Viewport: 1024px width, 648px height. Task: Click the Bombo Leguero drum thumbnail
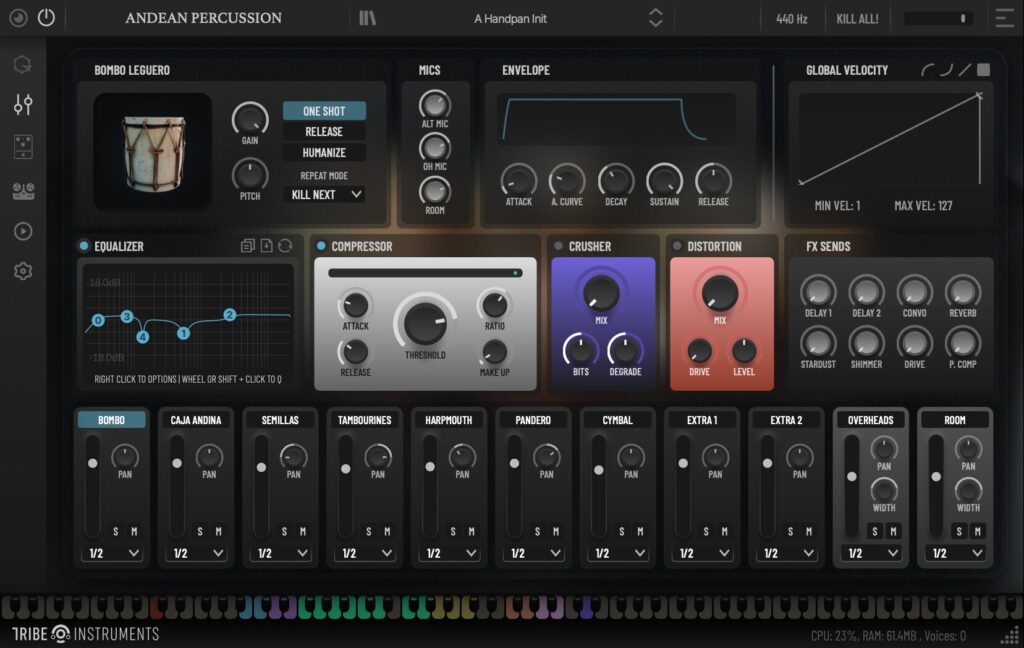point(152,152)
